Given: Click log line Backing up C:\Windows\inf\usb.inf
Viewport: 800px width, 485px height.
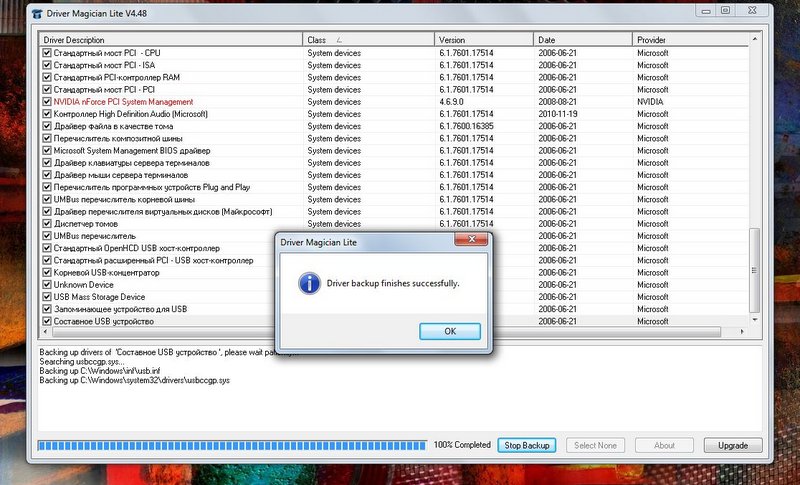Looking at the screenshot, I should [99, 371].
